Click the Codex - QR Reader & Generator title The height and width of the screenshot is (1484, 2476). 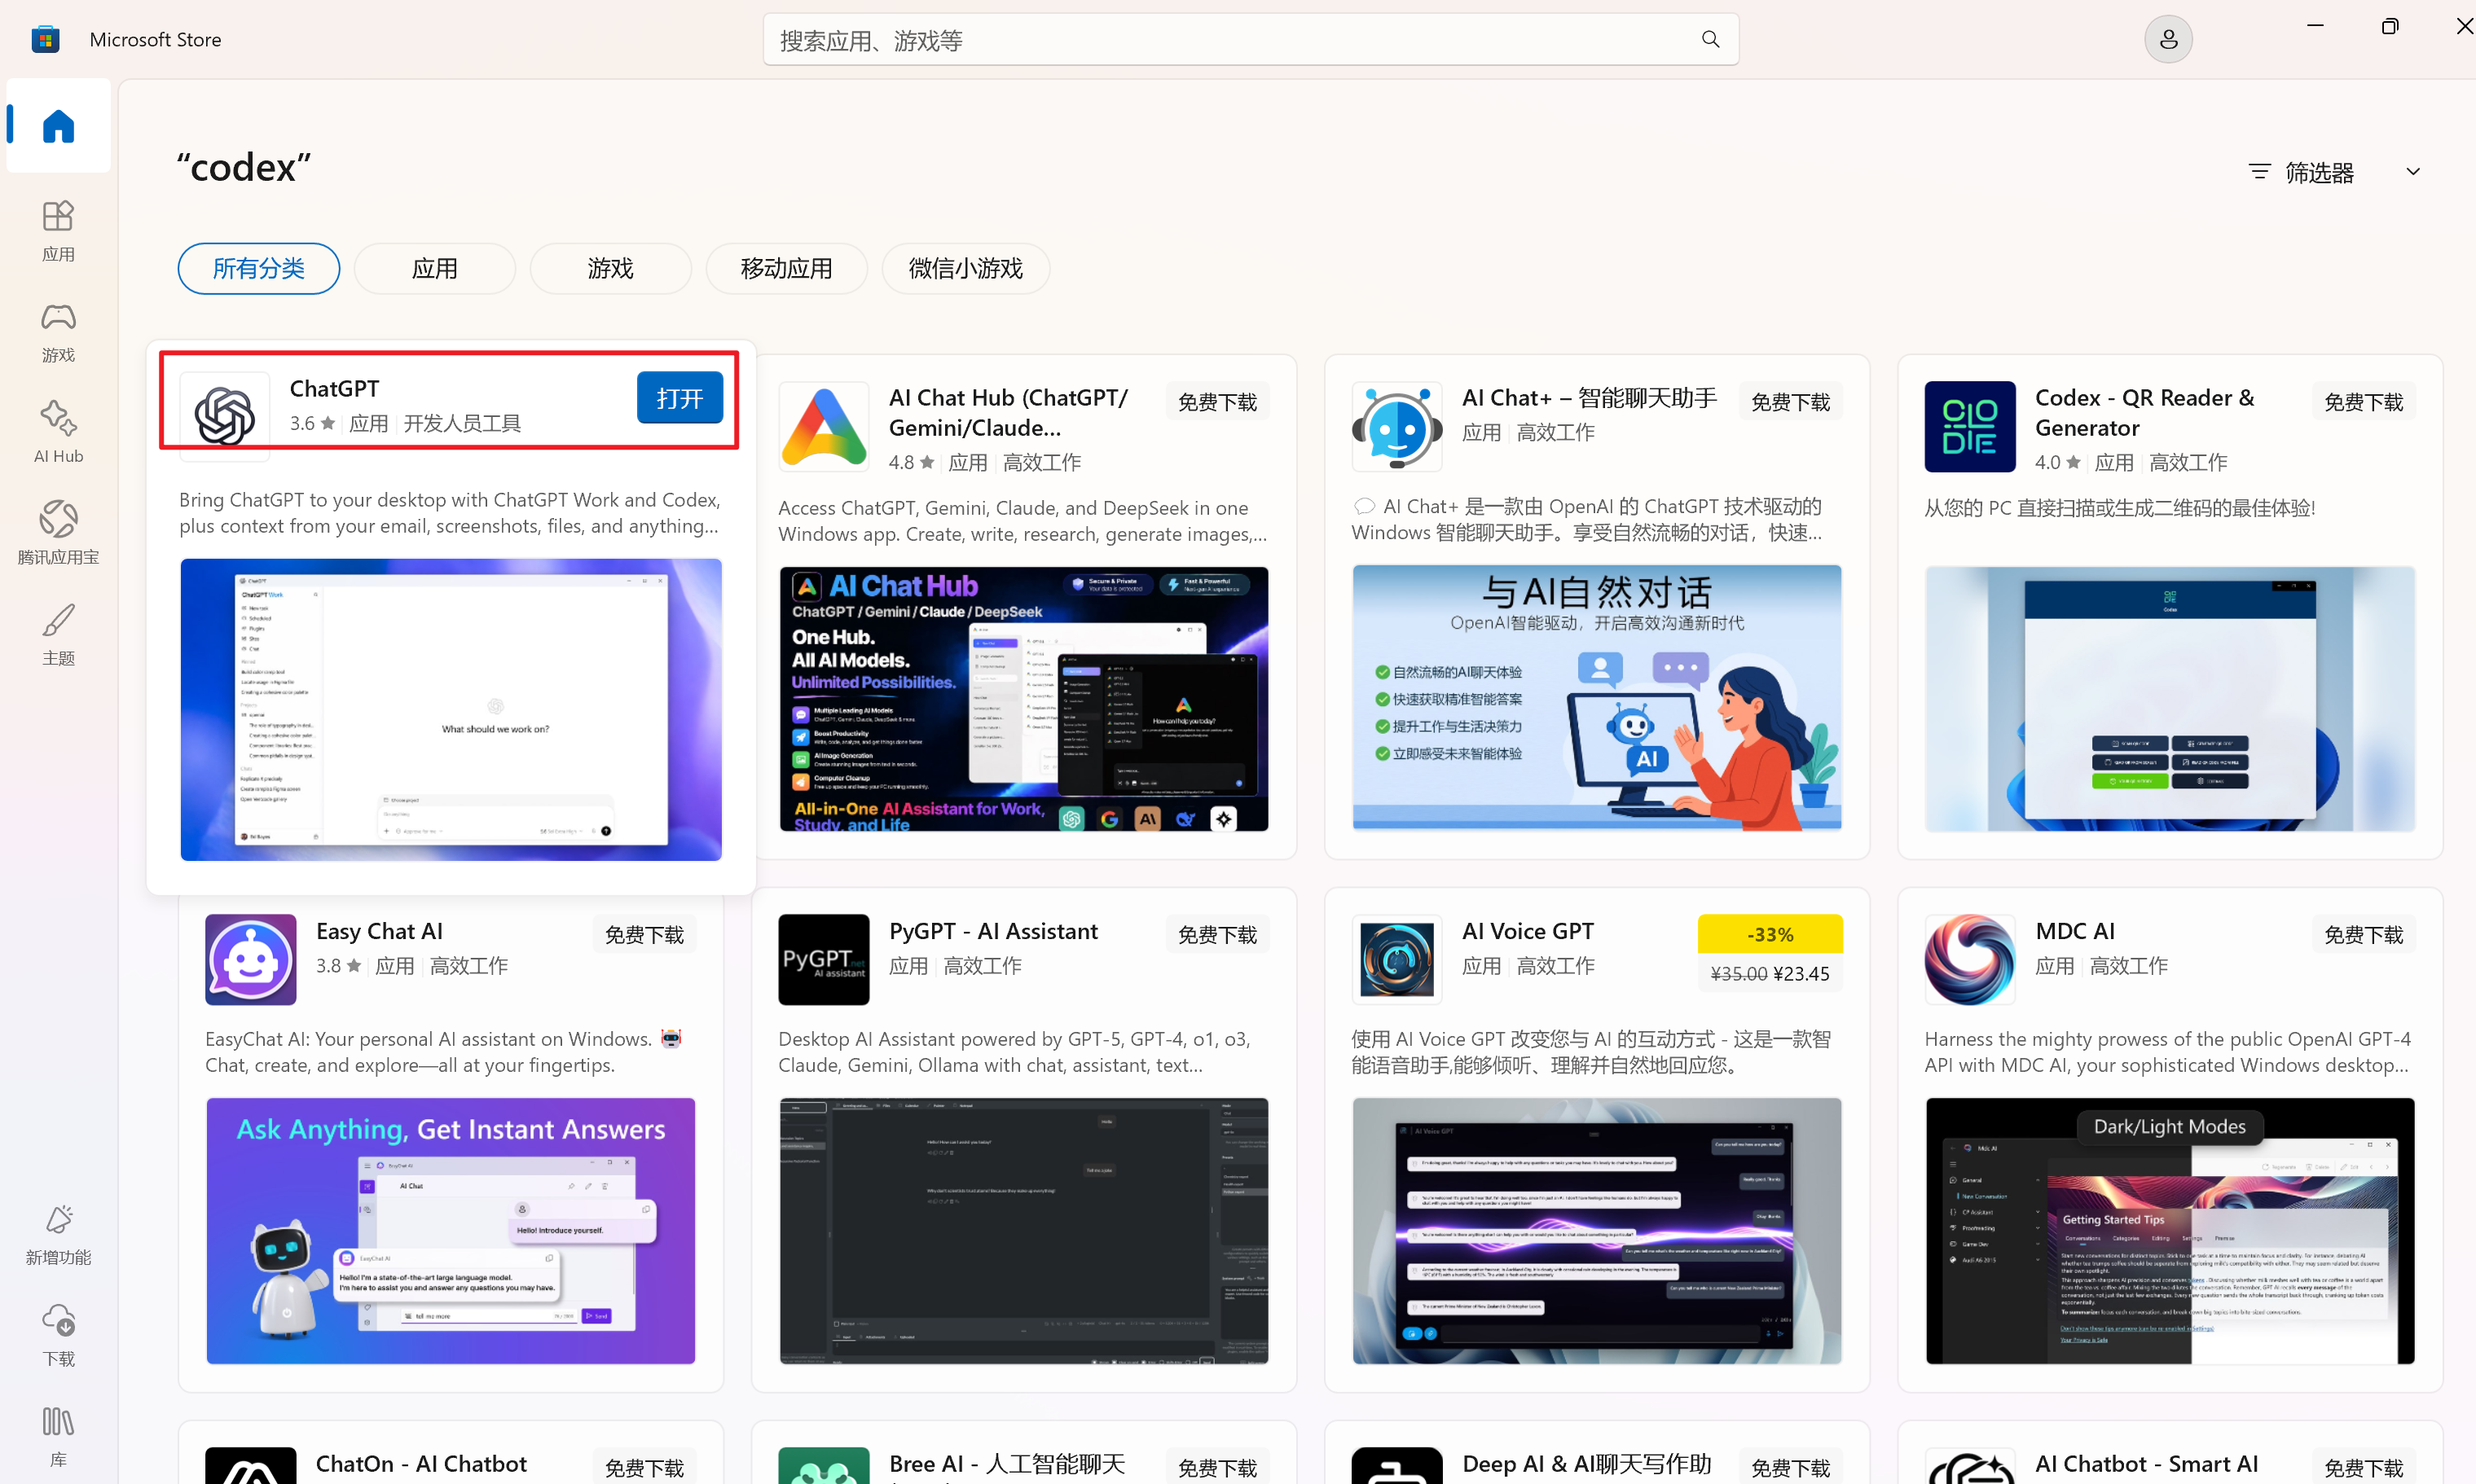pyautogui.click(x=2145, y=413)
